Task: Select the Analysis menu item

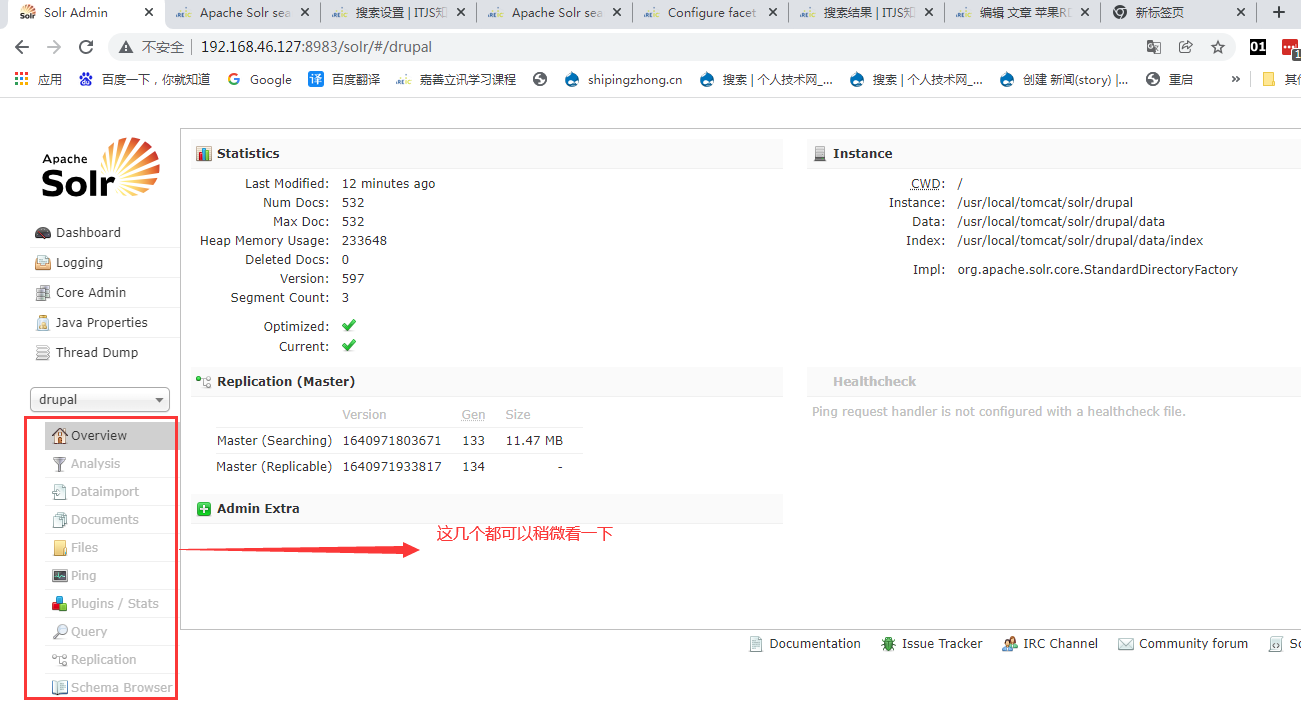Action: (x=111, y=464)
